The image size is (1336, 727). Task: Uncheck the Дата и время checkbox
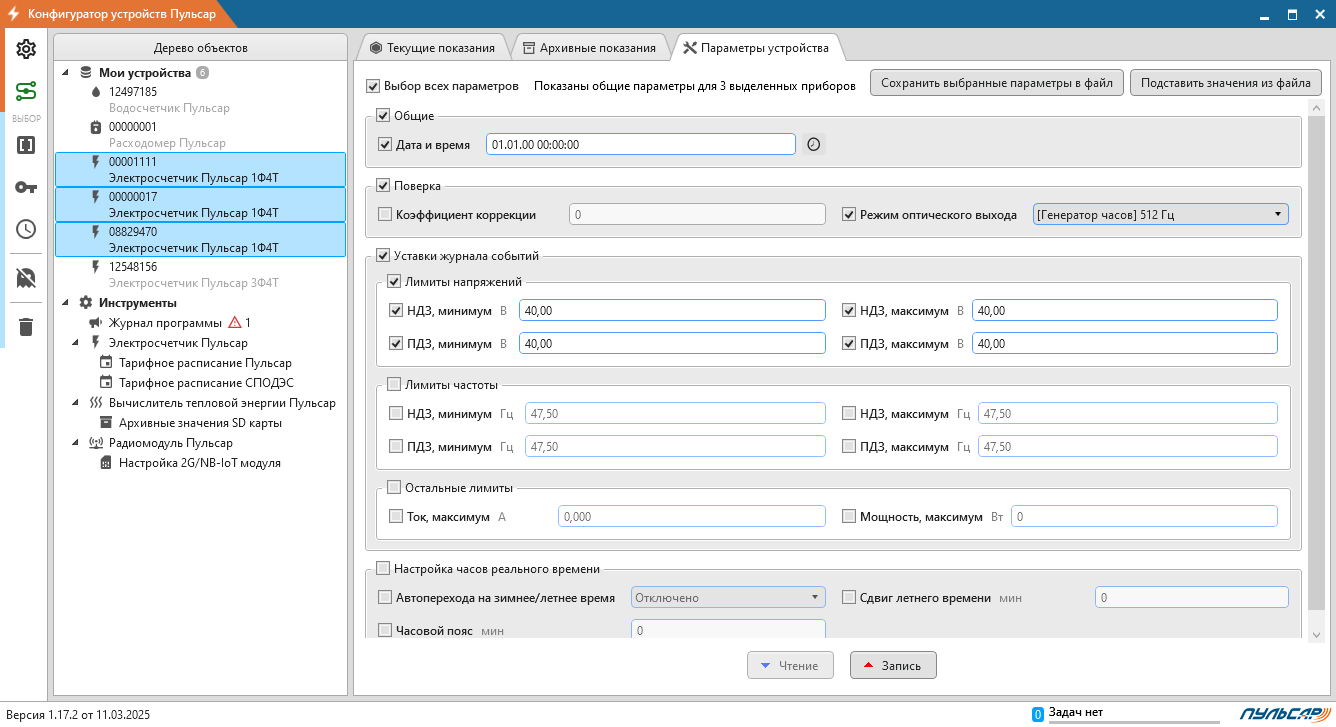pyautogui.click(x=385, y=145)
